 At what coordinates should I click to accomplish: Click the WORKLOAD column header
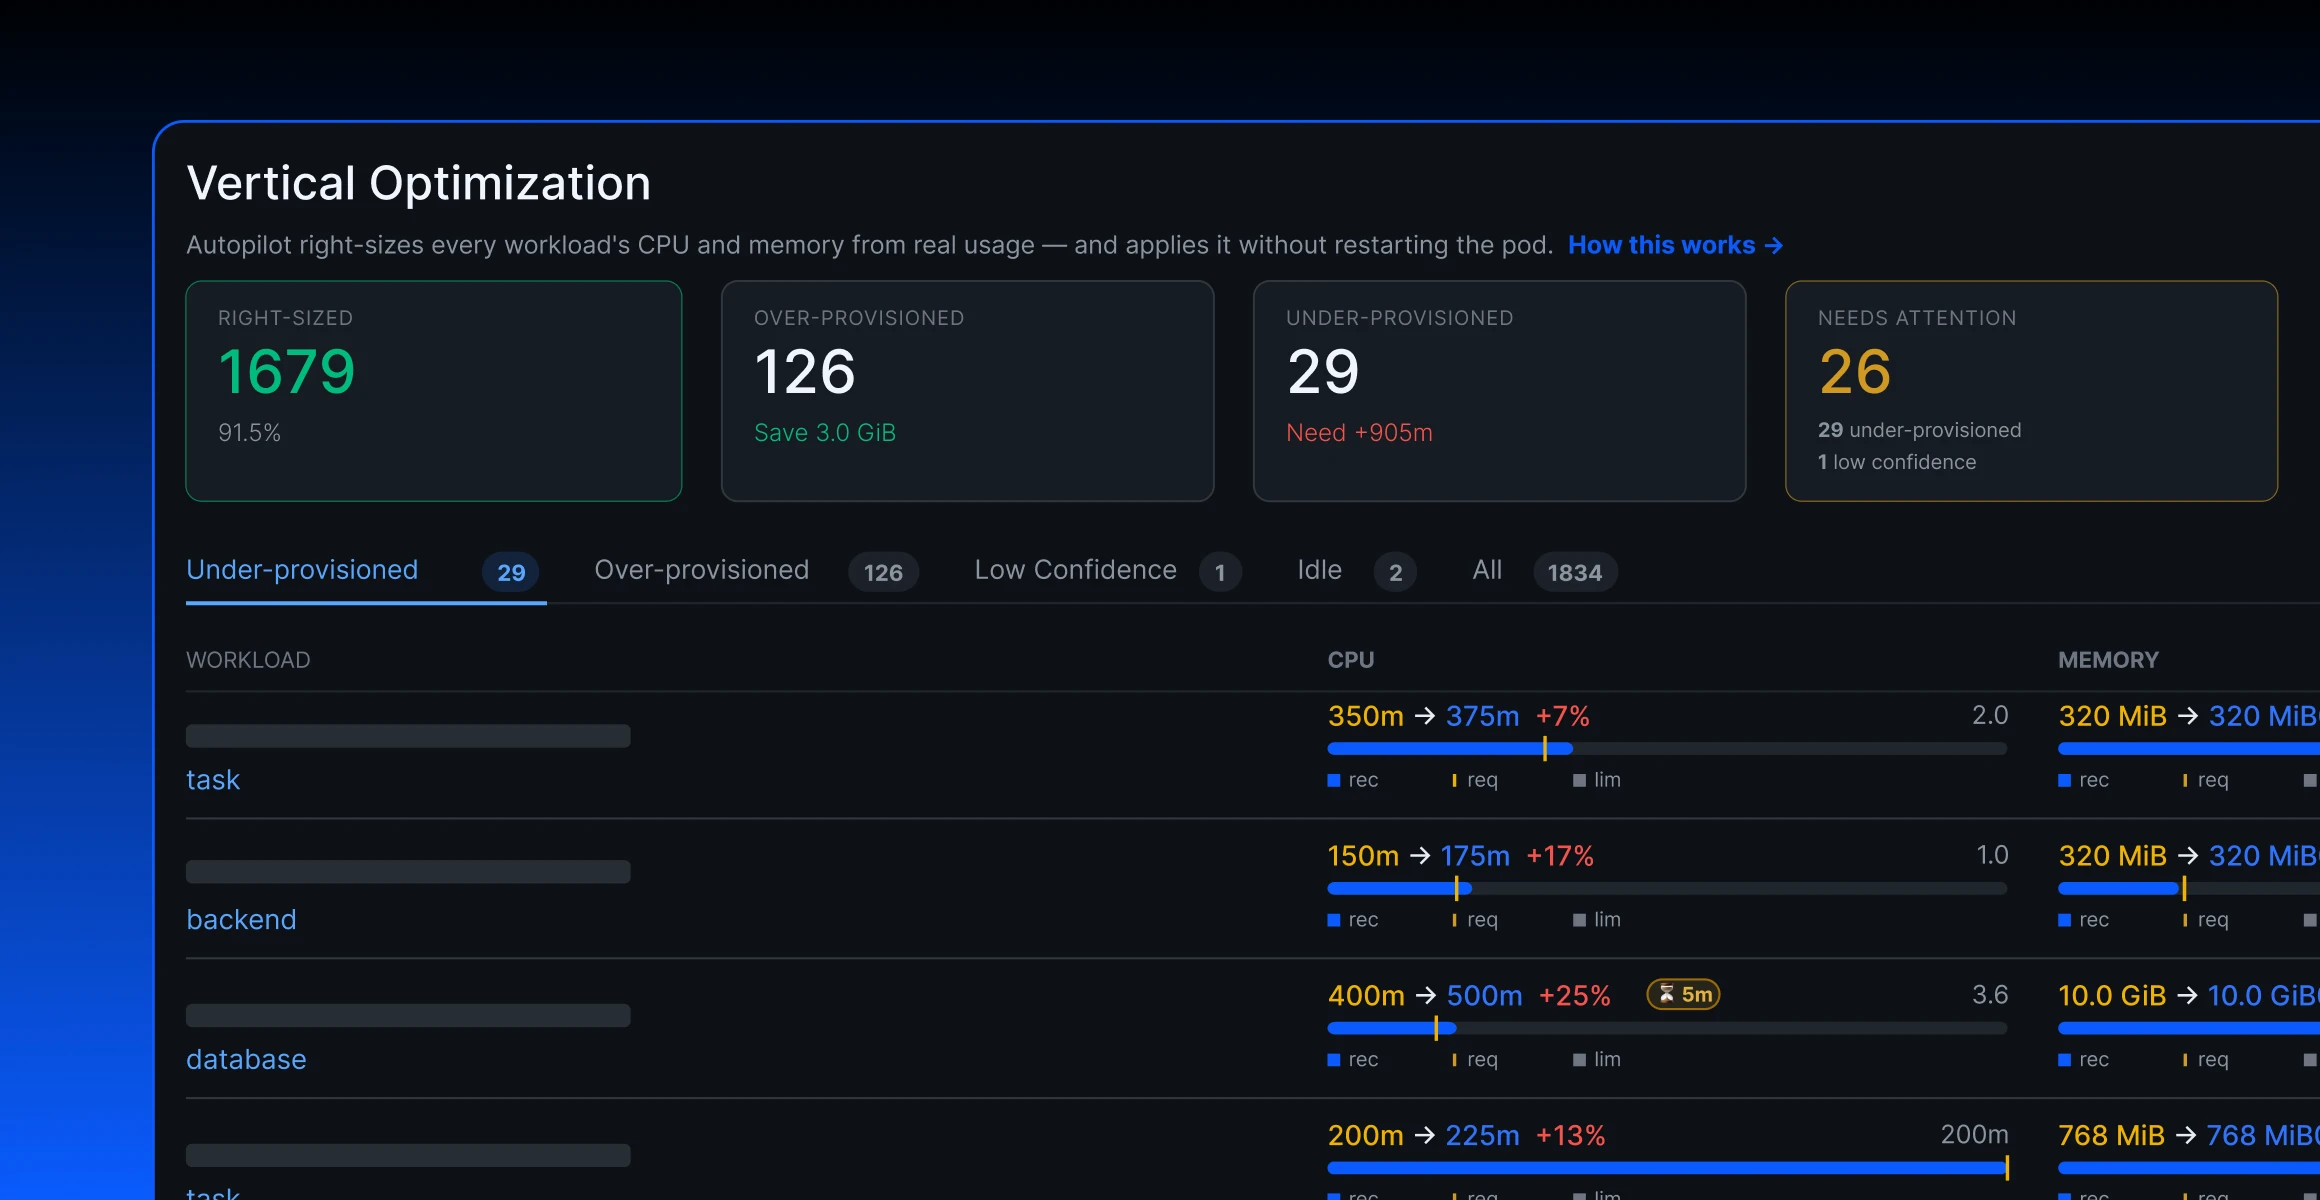tap(248, 660)
